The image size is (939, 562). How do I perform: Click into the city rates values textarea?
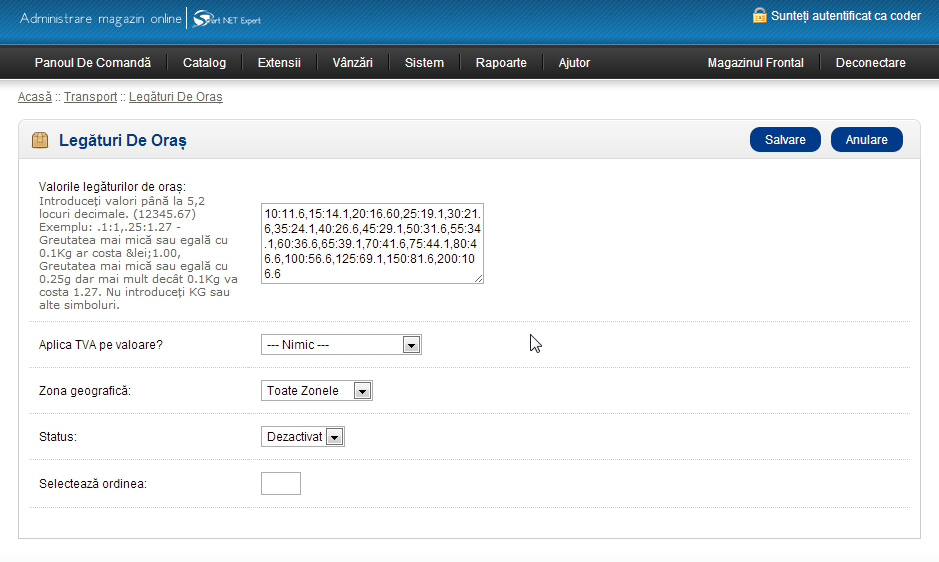(372, 242)
